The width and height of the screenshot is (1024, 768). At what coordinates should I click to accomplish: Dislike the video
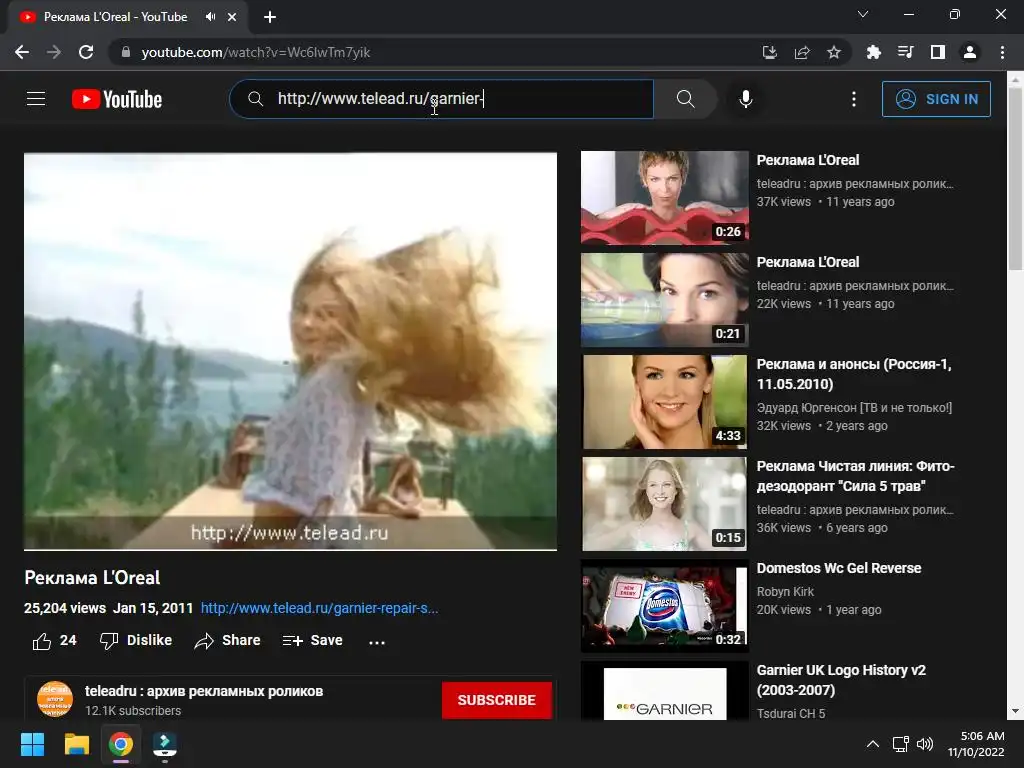tap(136, 641)
